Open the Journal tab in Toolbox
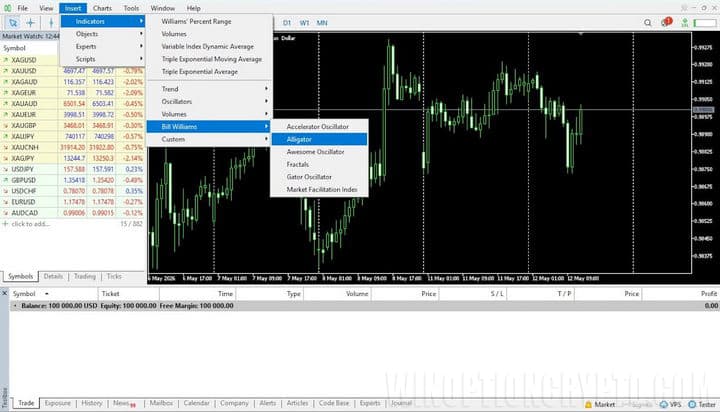Screen dimensions: 720x412 tap(401, 403)
